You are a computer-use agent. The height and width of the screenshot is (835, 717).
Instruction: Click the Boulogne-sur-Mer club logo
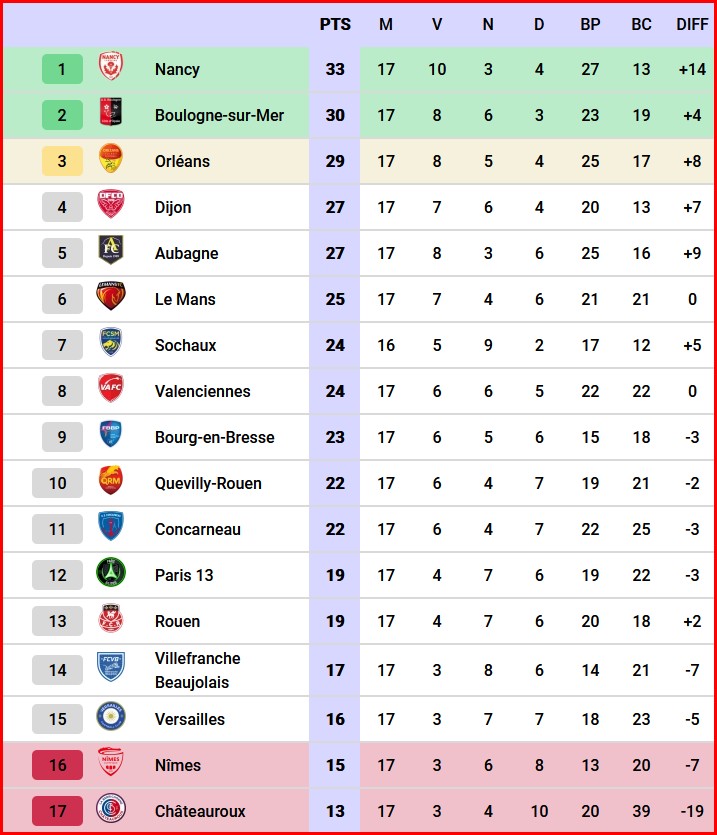pyautogui.click(x=110, y=115)
